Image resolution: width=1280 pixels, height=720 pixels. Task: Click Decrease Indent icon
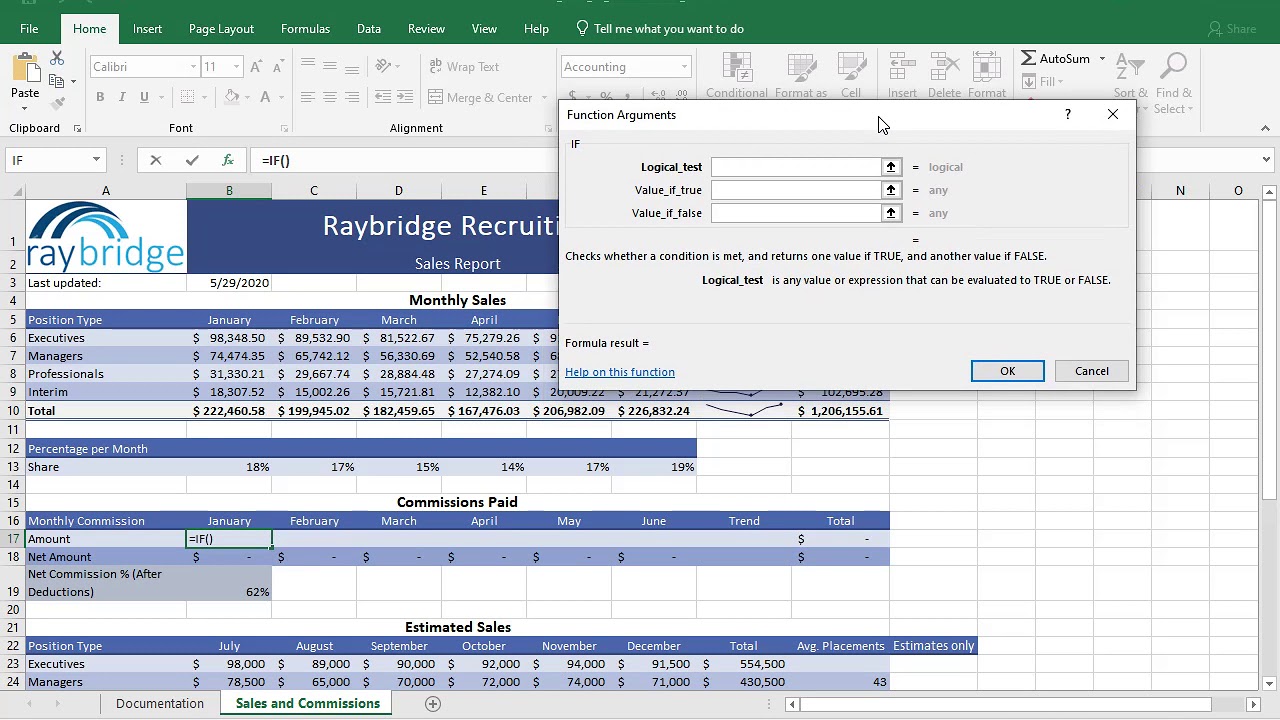(x=382, y=97)
